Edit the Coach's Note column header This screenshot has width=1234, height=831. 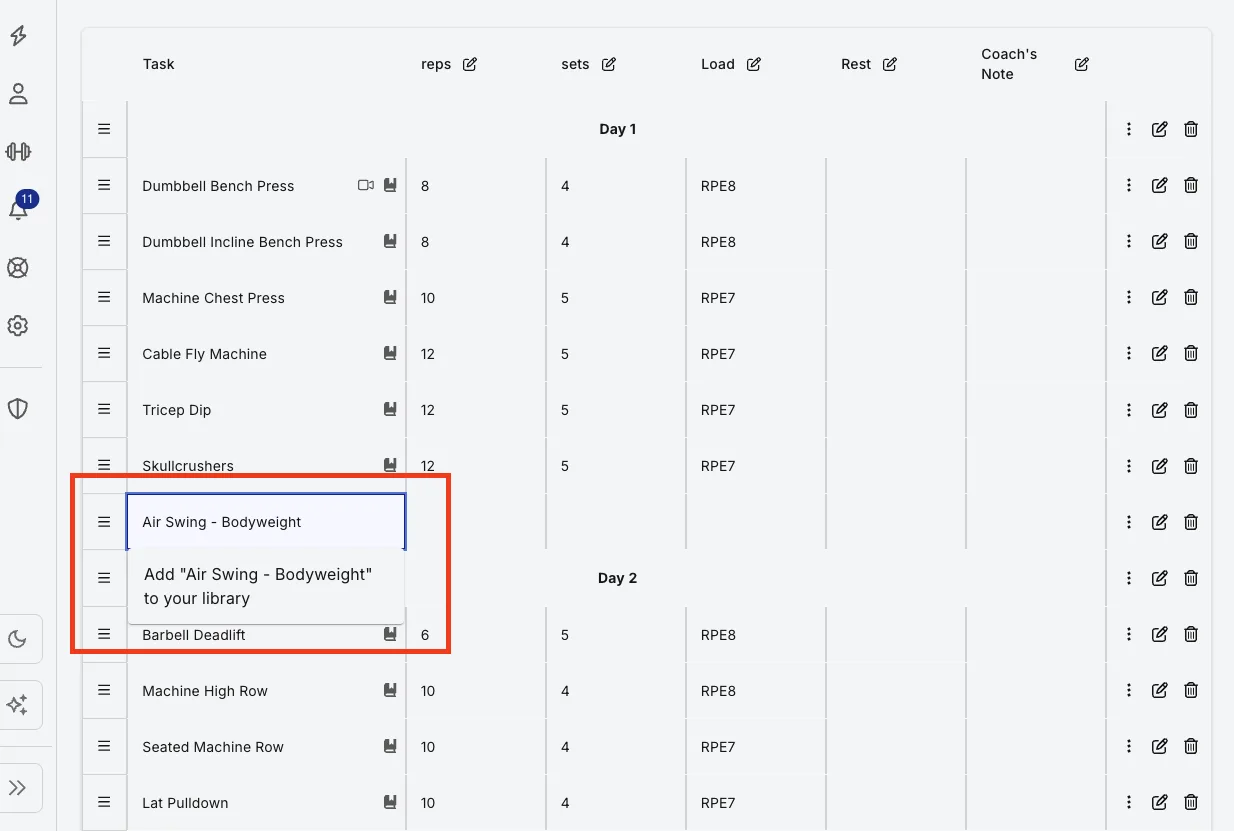[x=1082, y=64]
